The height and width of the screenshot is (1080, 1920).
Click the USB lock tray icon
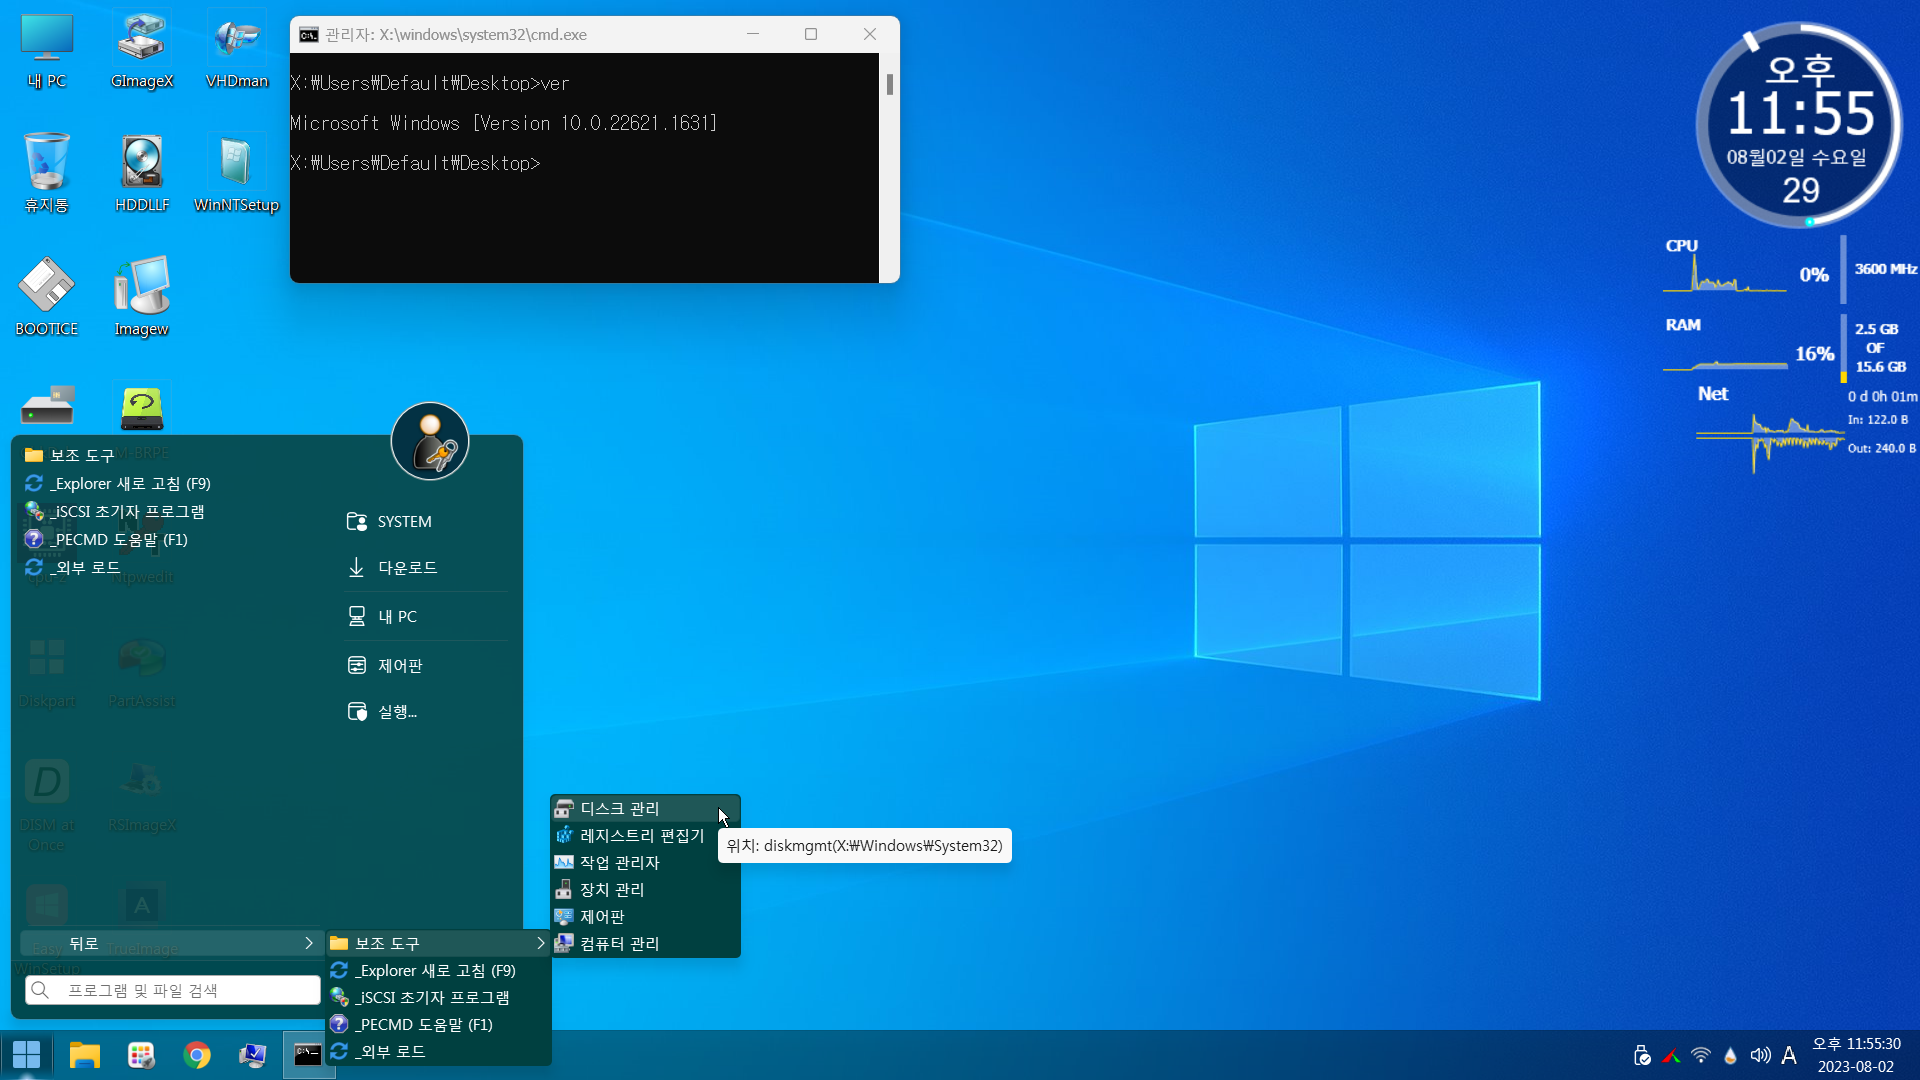(x=1641, y=1055)
